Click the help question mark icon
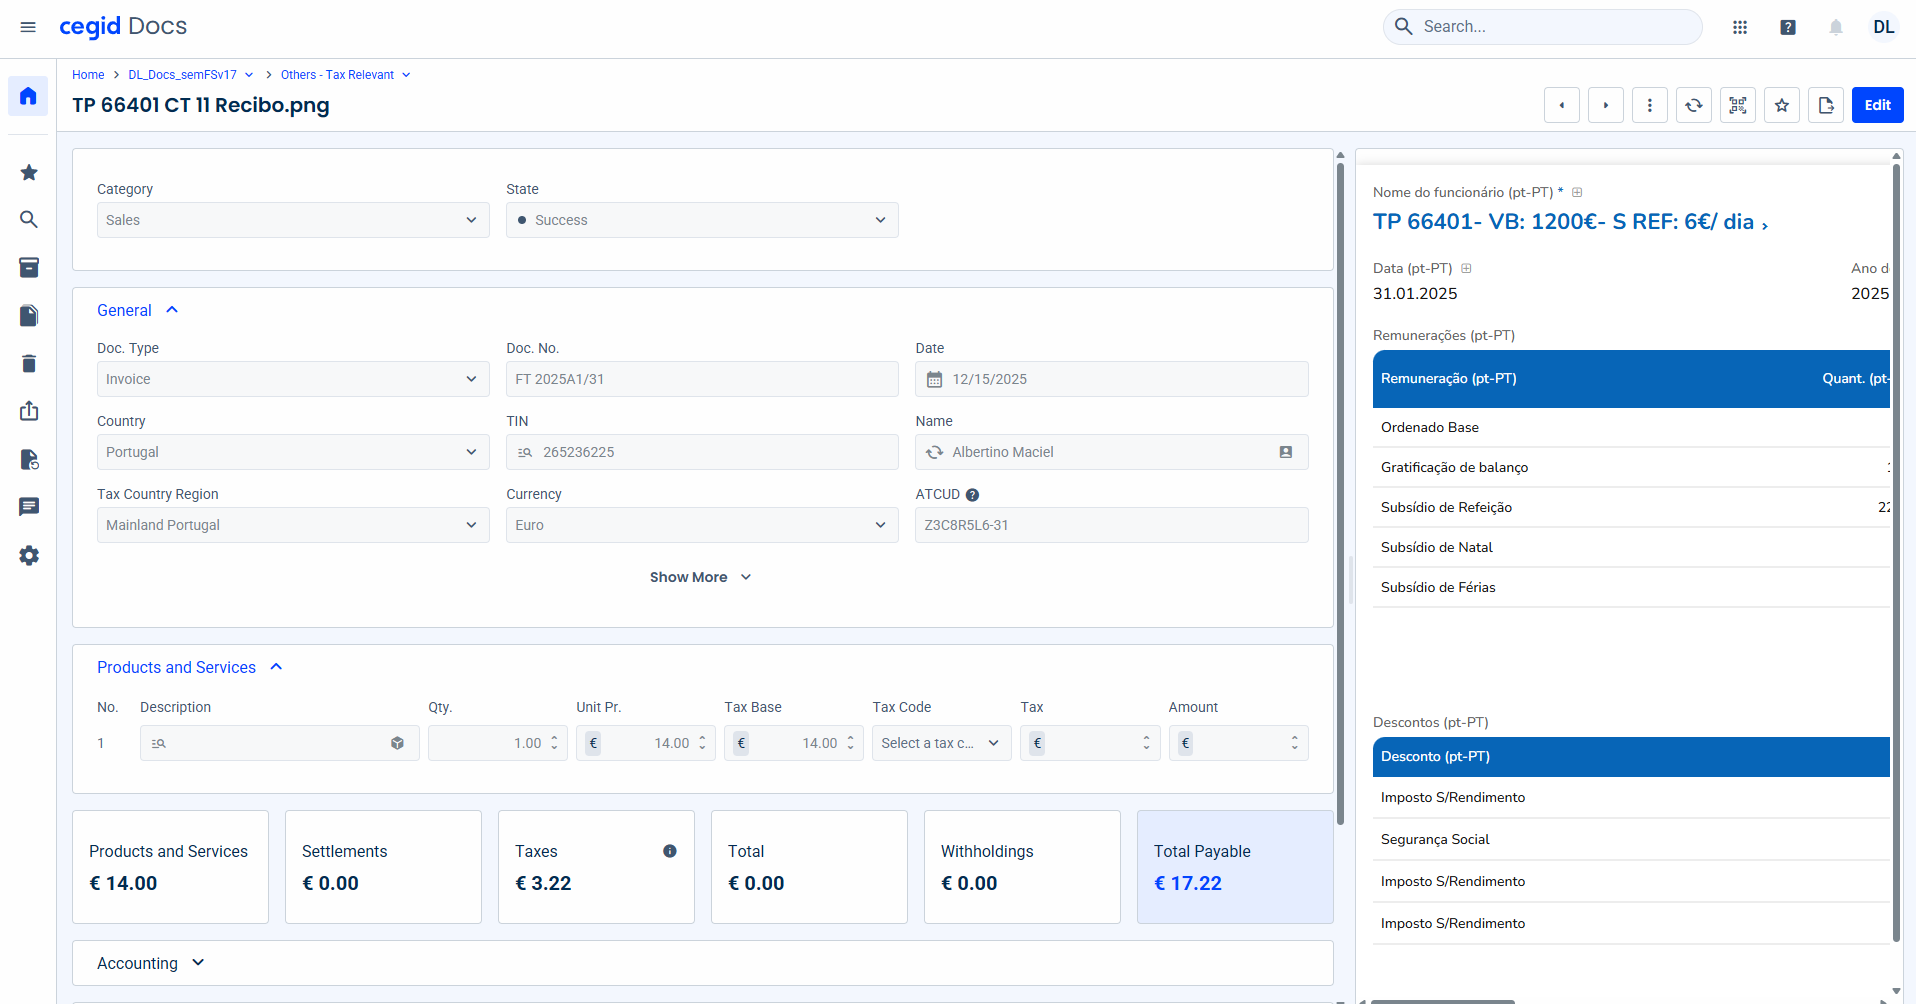 tap(1787, 27)
